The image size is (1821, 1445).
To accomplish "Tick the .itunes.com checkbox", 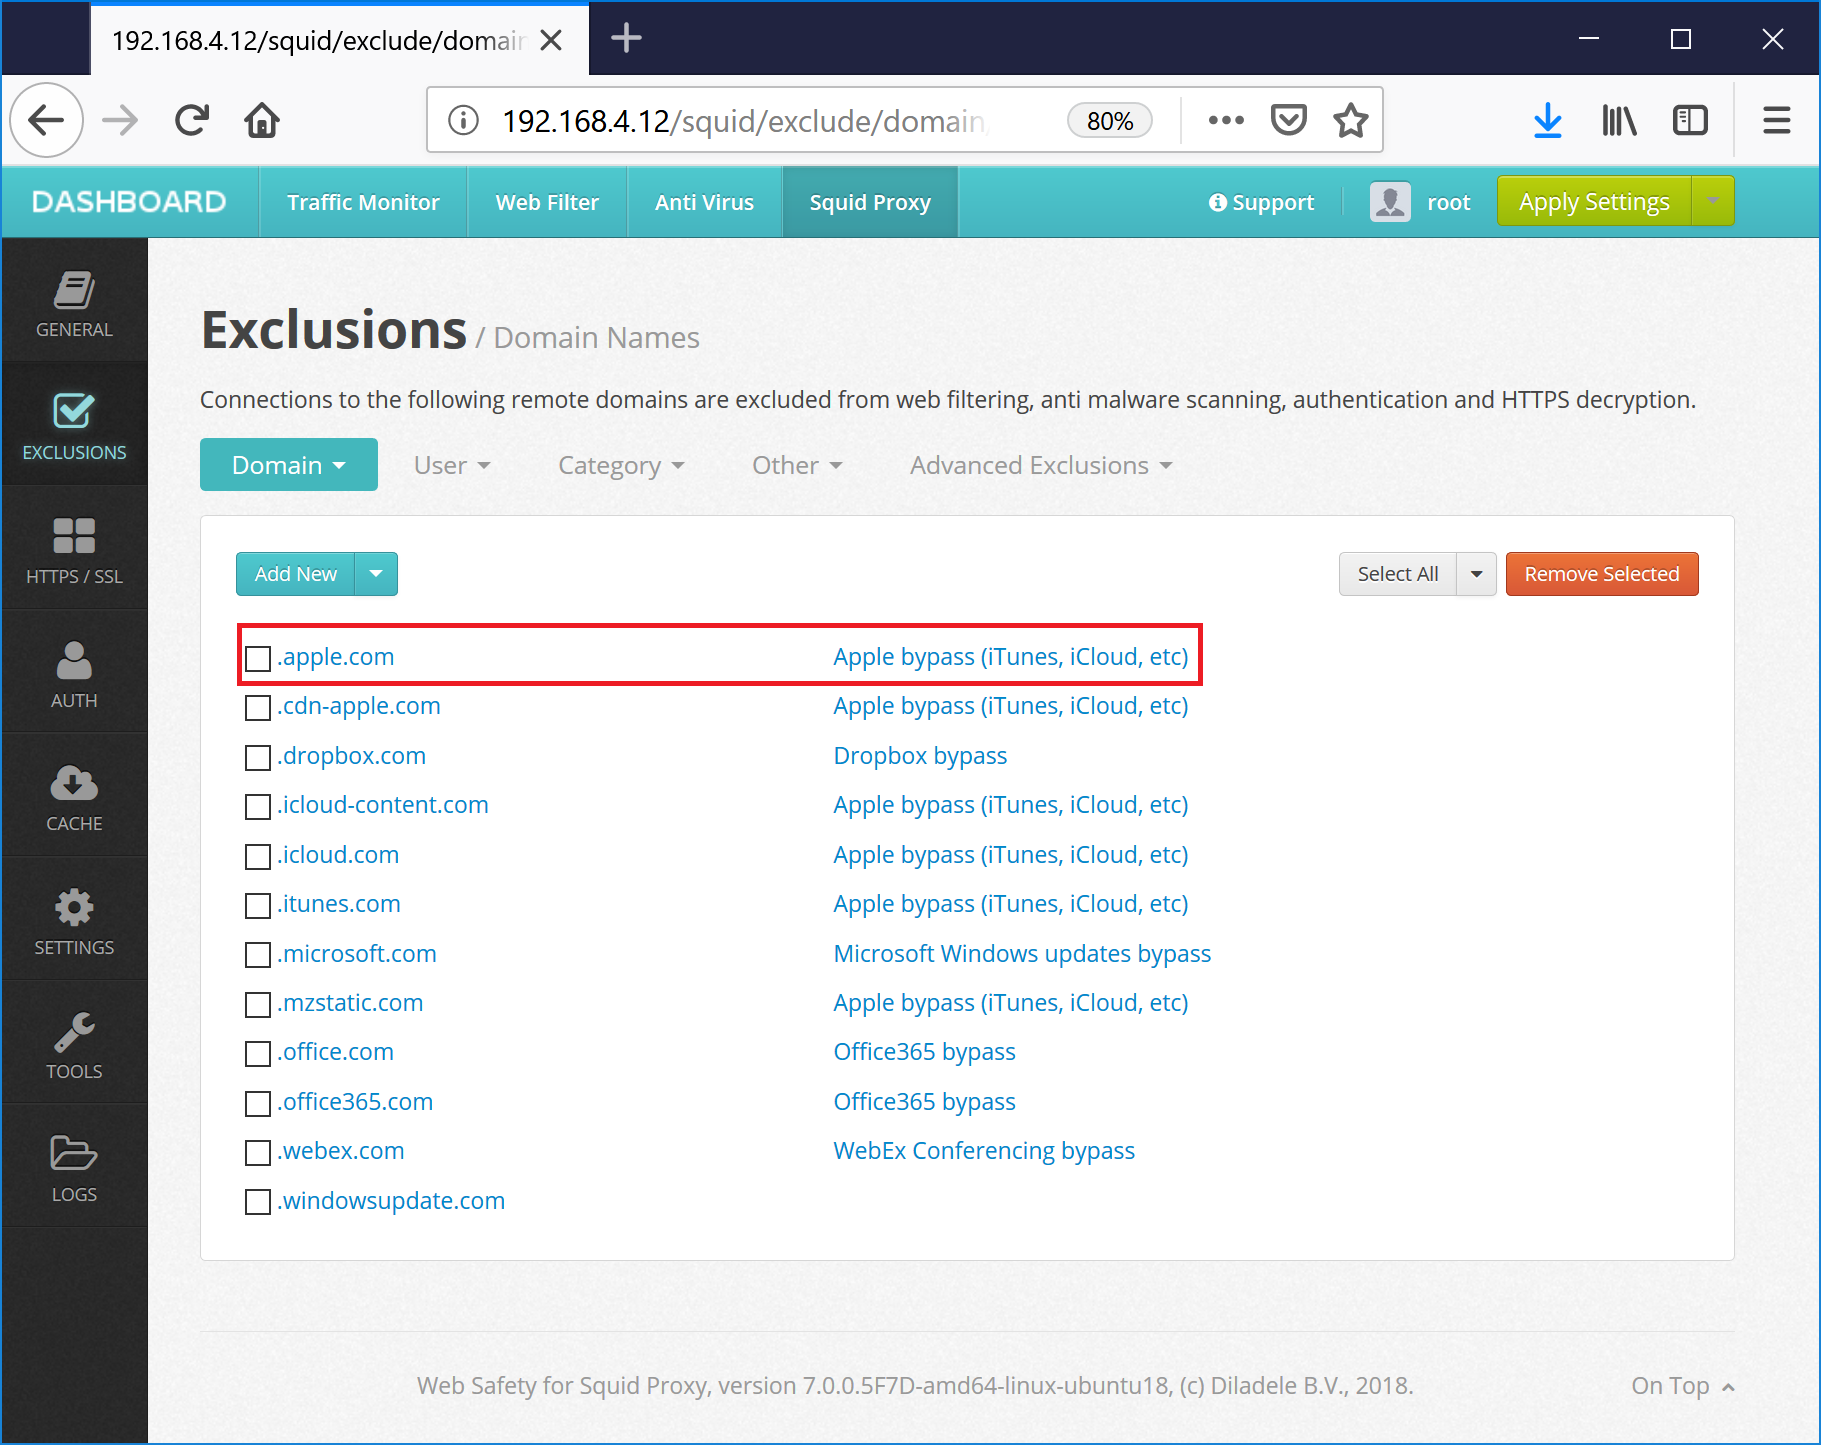I will click(x=258, y=906).
